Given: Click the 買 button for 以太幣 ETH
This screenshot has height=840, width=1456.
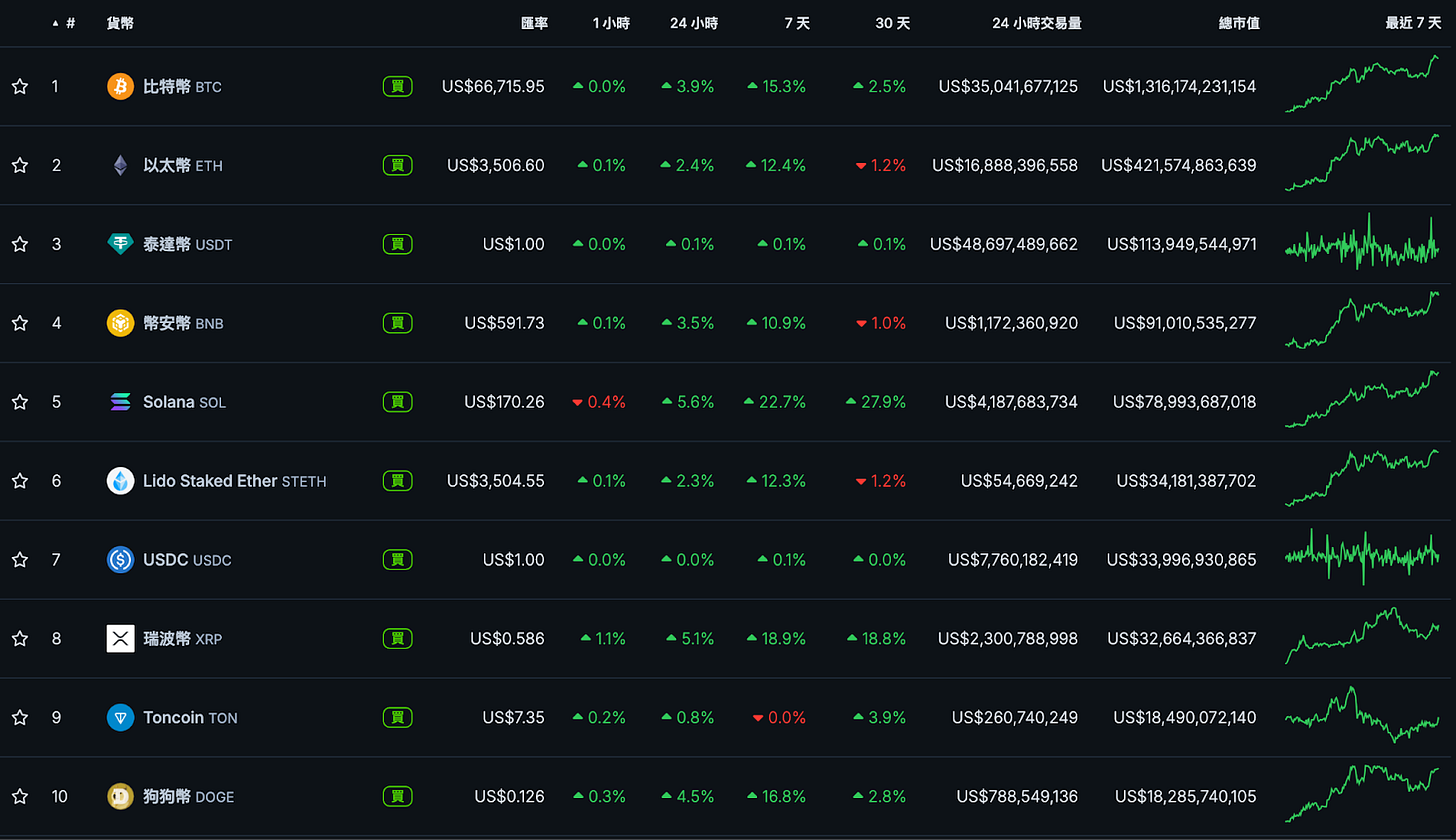Looking at the screenshot, I should 397,166.
